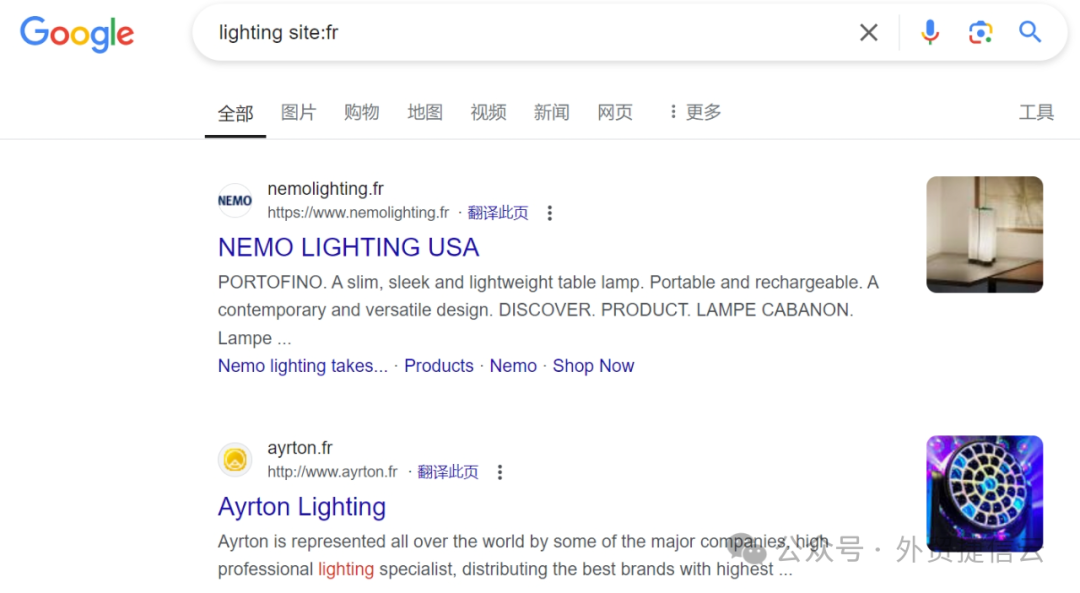Switch to the 图片 (Images) tab
This screenshot has height=593, width=1080.
pyautogui.click(x=298, y=112)
